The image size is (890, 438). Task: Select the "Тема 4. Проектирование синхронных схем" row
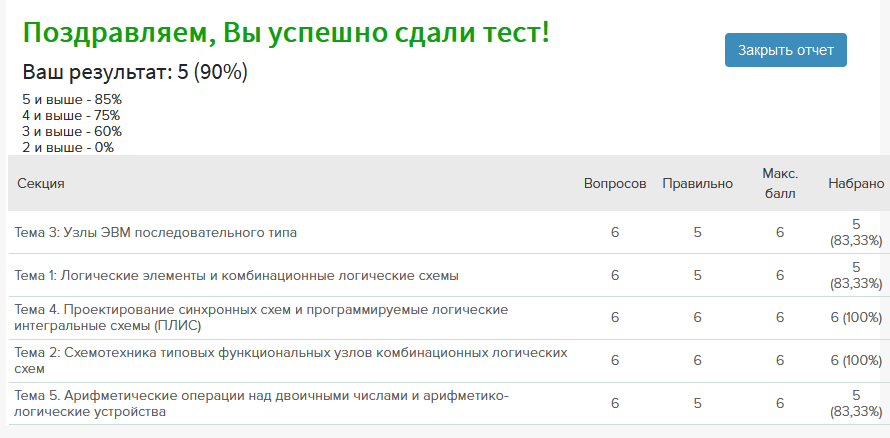(x=262, y=317)
